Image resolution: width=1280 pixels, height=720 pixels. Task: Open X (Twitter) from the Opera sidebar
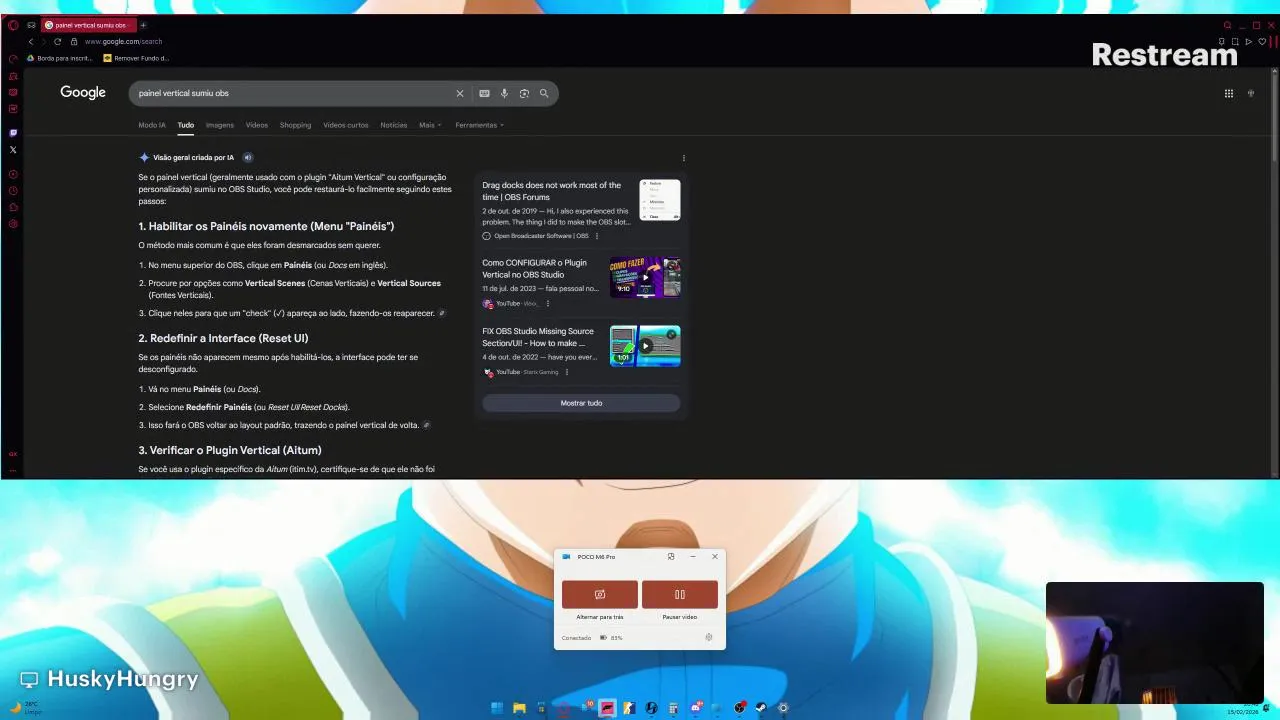[x=13, y=150]
